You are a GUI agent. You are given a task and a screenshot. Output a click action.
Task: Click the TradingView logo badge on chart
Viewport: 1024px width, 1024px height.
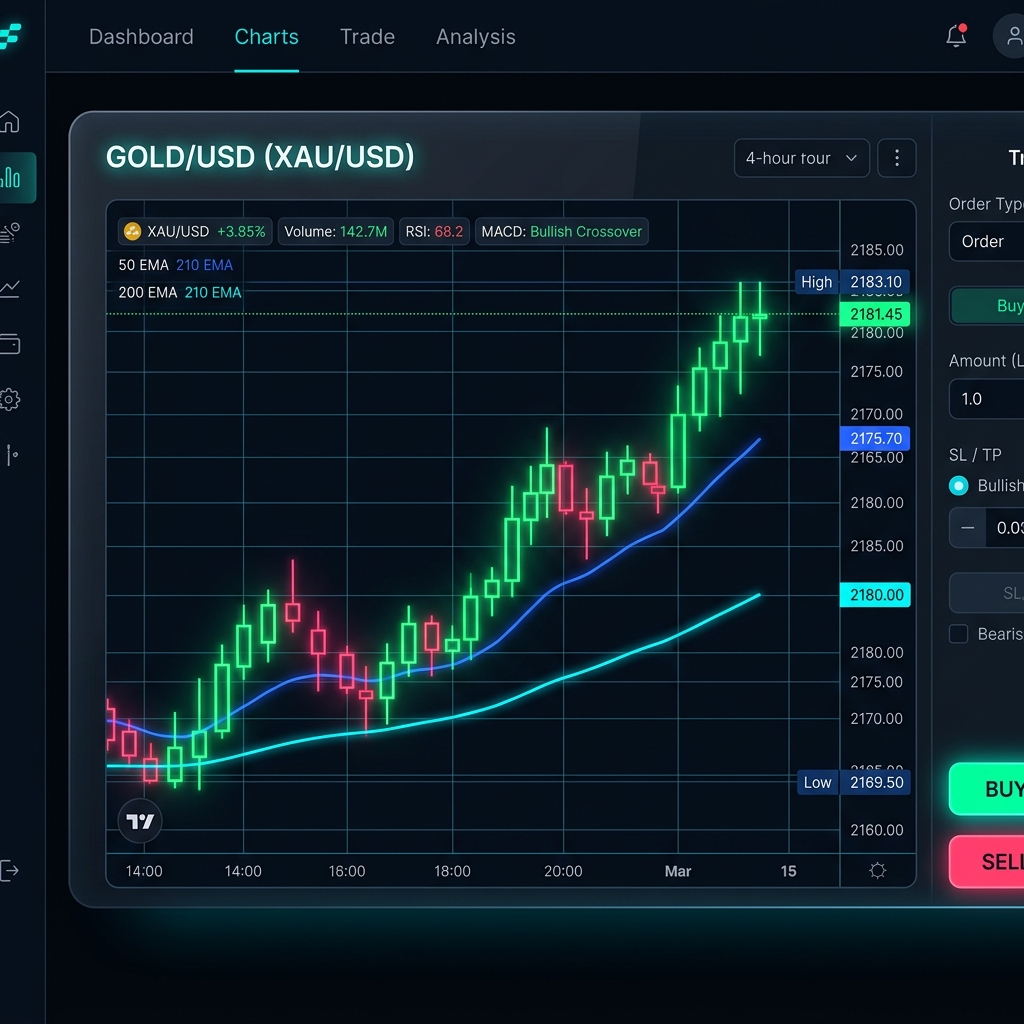140,821
